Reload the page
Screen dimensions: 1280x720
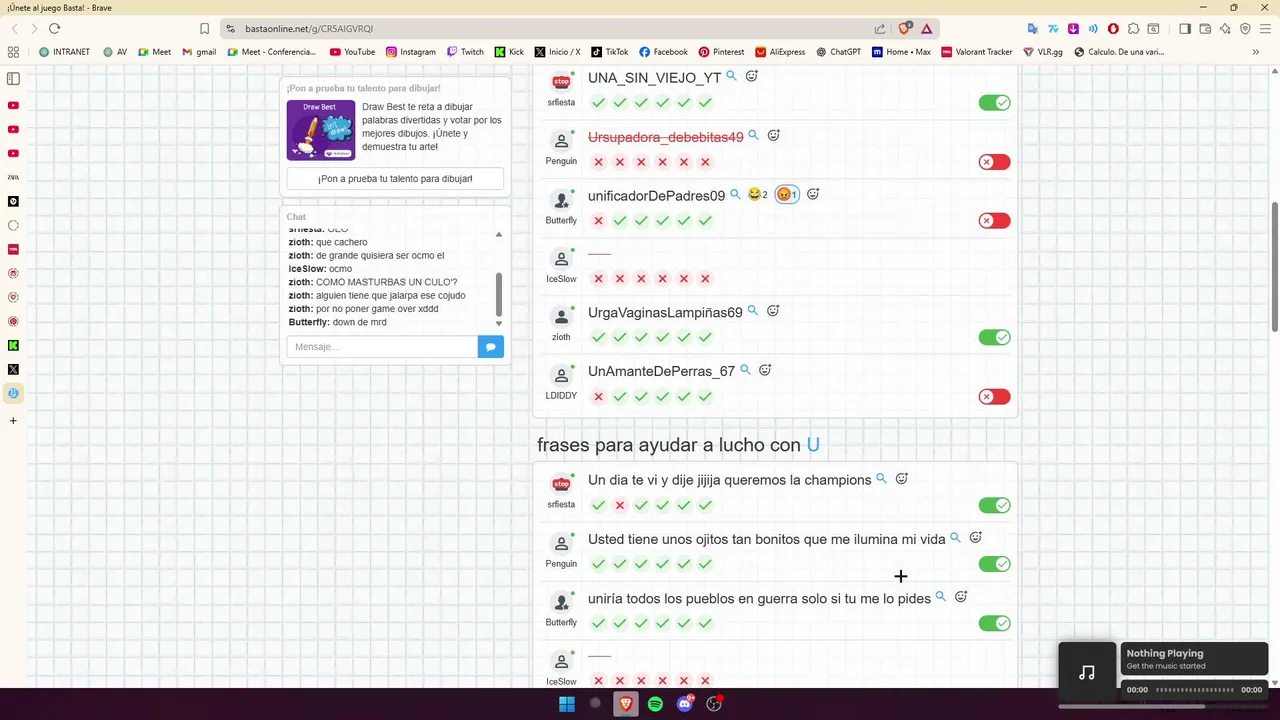(54, 29)
